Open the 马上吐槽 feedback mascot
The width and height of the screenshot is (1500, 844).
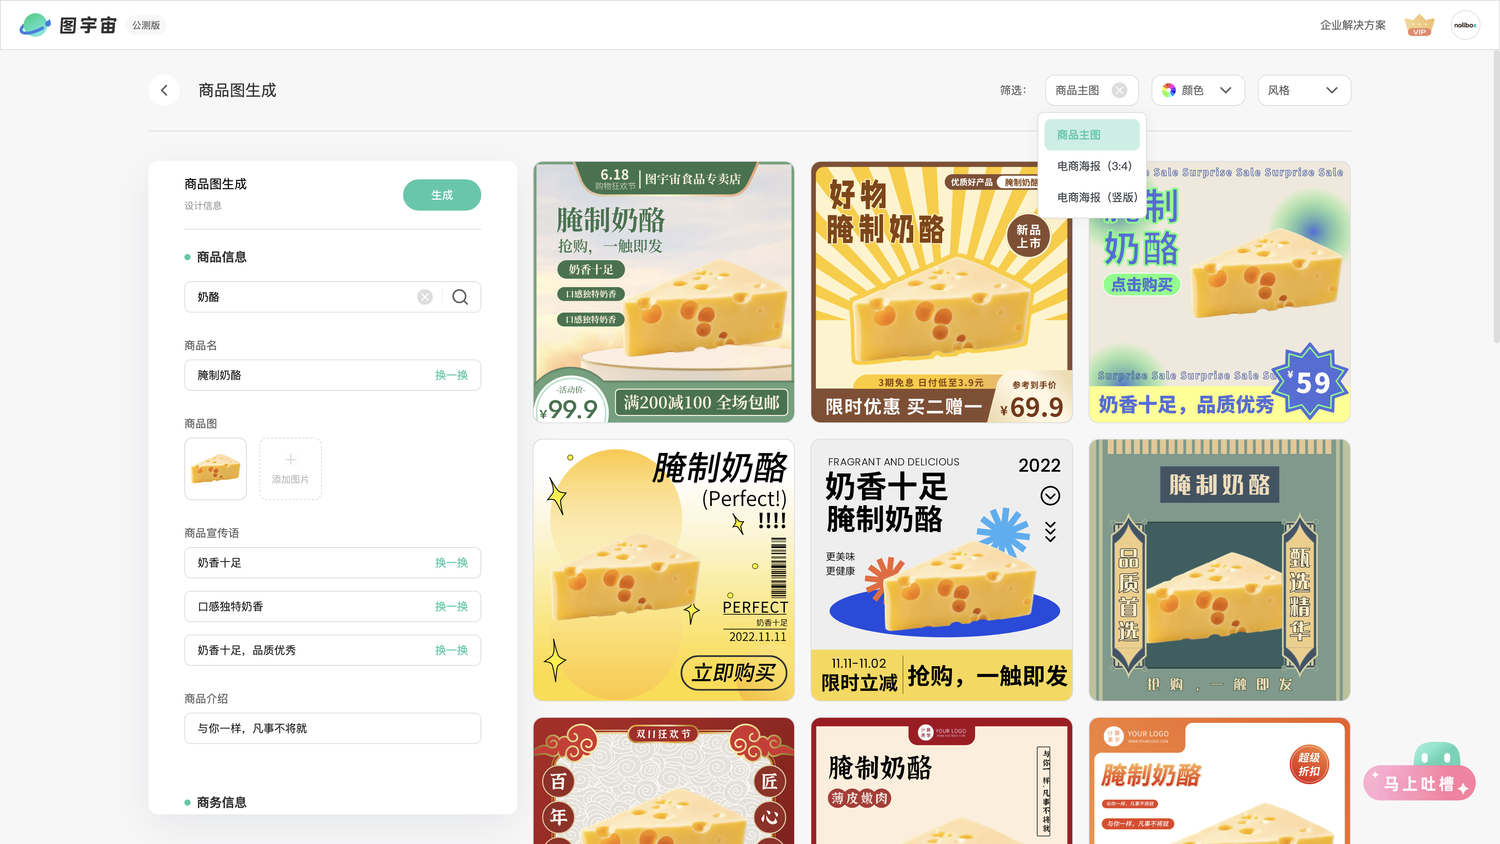[x=1419, y=772]
